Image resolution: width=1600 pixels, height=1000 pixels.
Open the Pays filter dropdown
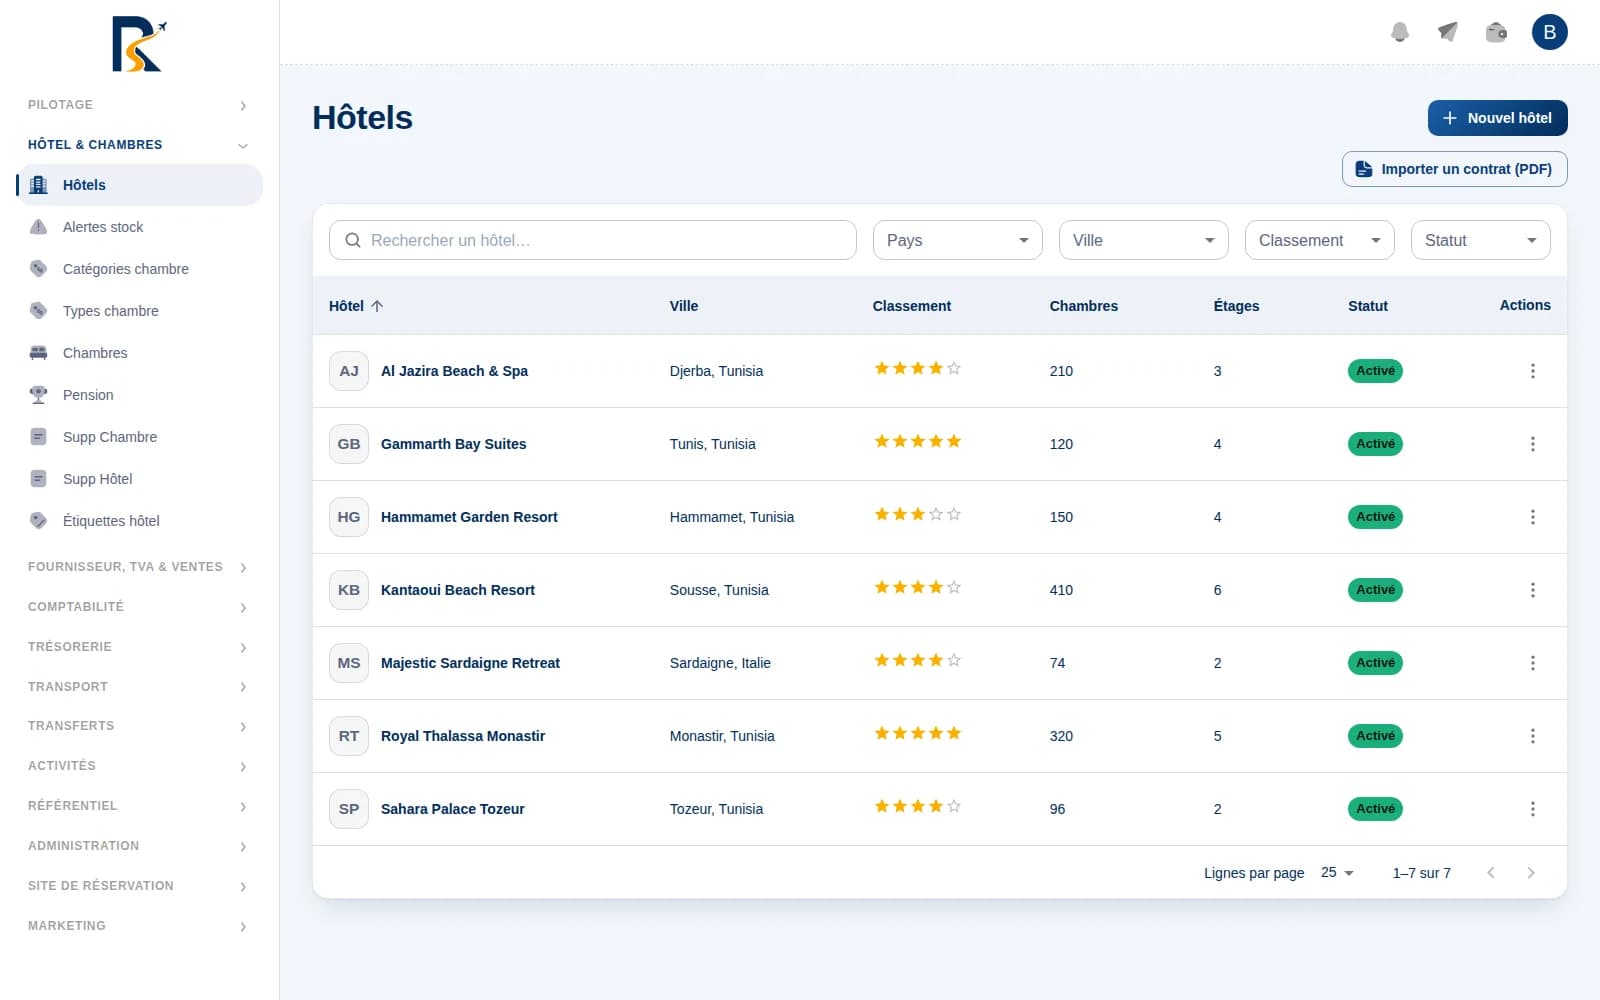pyautogui.click(x=957, y=240)
